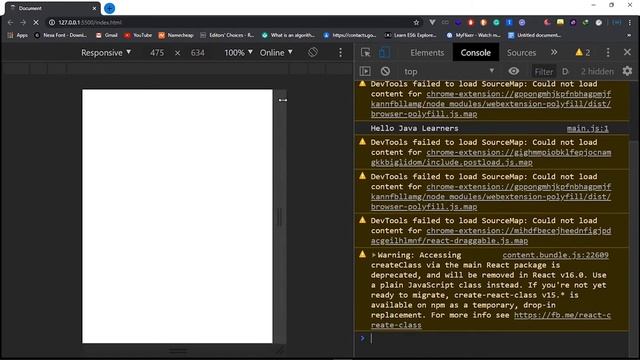Show the console sidebar icon
This screenshot has height=360, width=640.
tap(365, 71)
